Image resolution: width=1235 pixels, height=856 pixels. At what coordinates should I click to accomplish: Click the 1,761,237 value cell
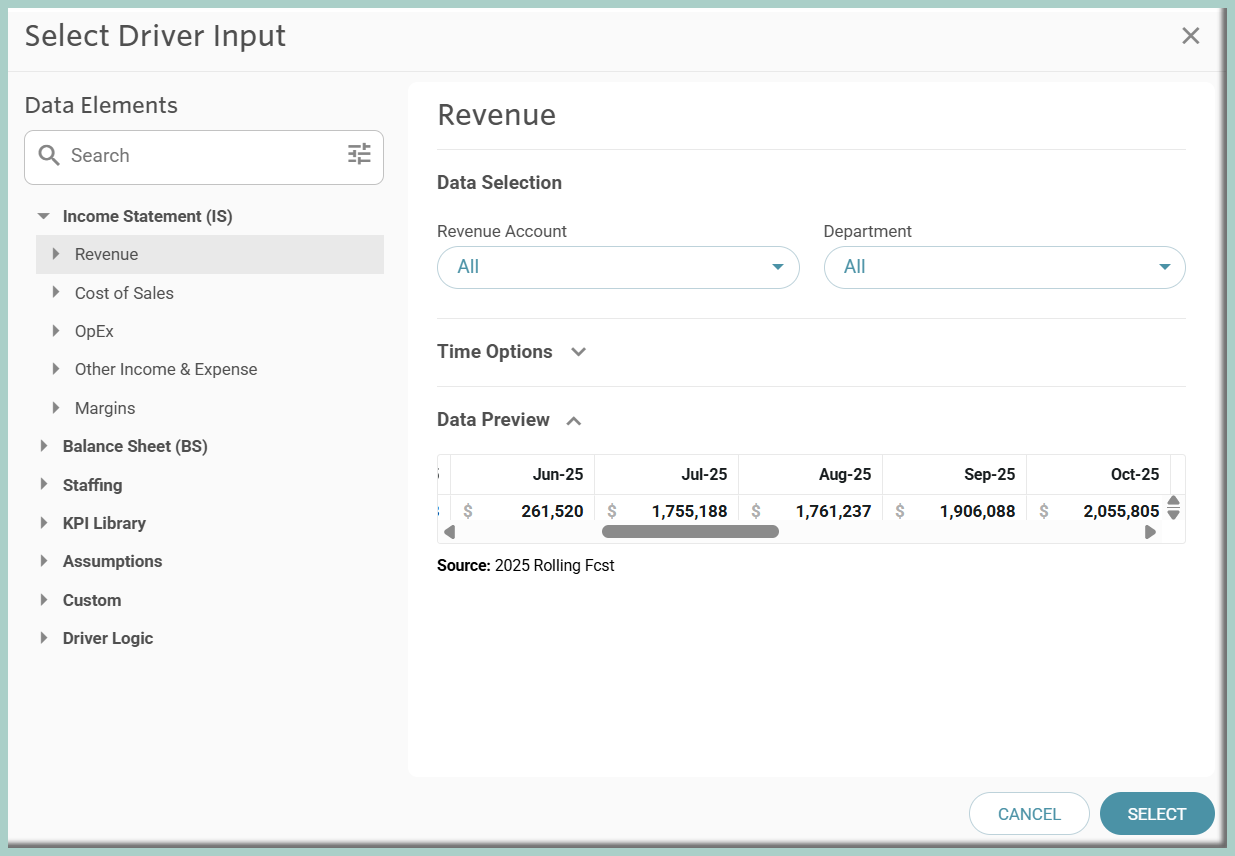click(x=811, y=510)
